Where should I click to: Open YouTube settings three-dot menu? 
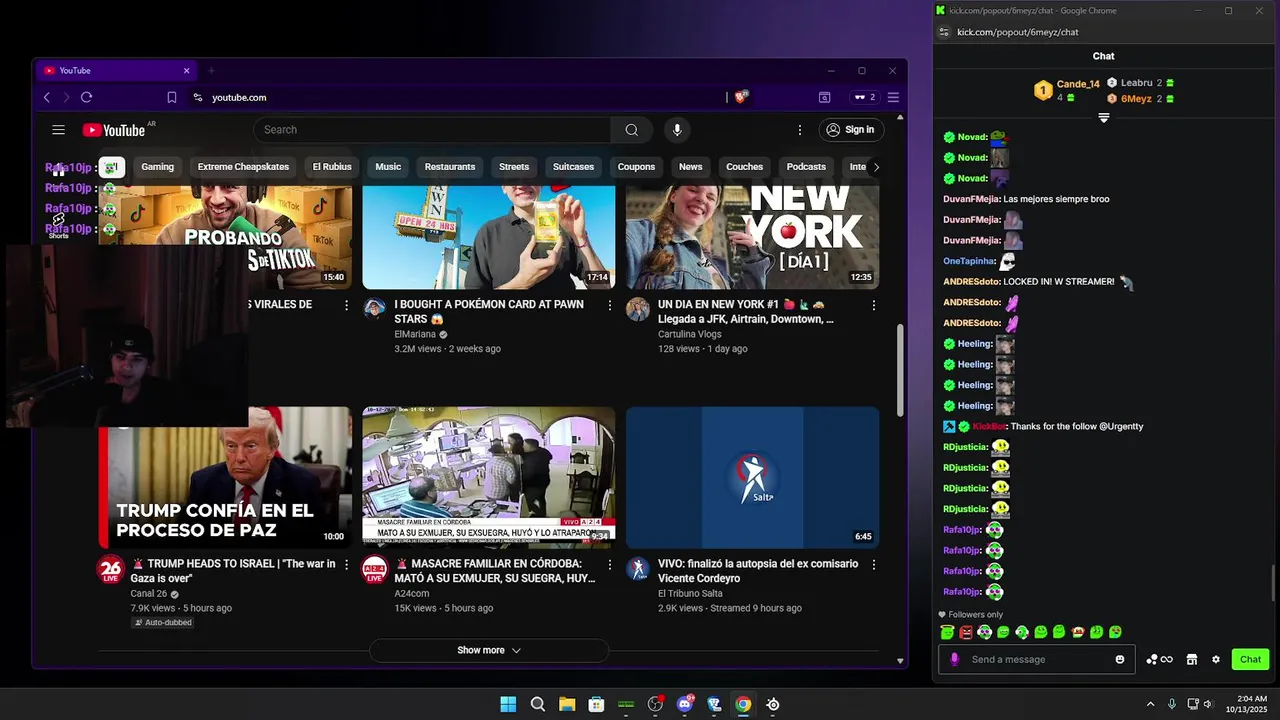799,130
